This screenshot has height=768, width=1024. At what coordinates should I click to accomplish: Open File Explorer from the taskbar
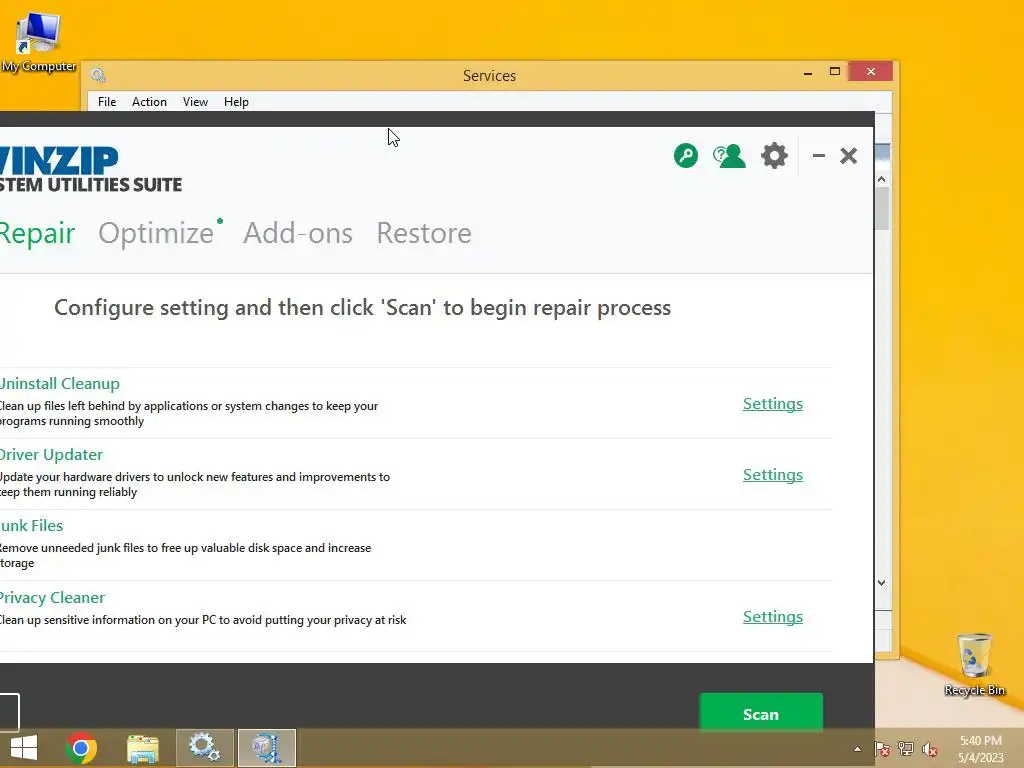click(x=143, y=748)
